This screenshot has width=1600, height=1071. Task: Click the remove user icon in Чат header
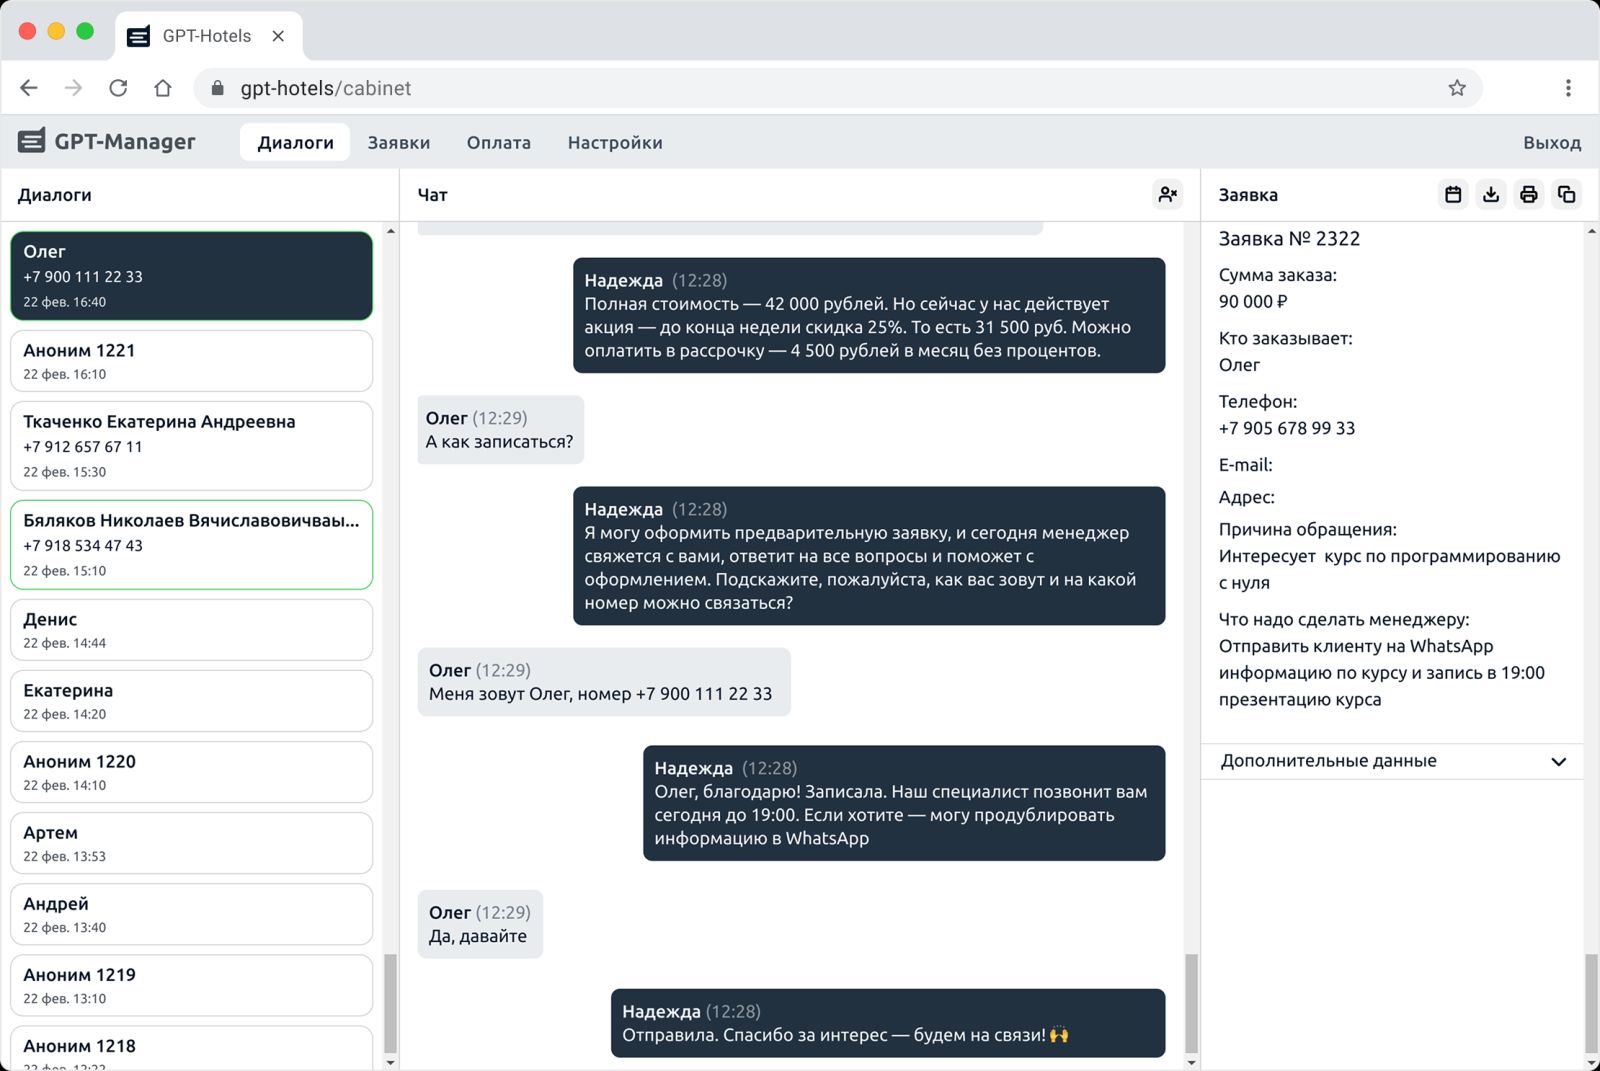point(1167,194)
